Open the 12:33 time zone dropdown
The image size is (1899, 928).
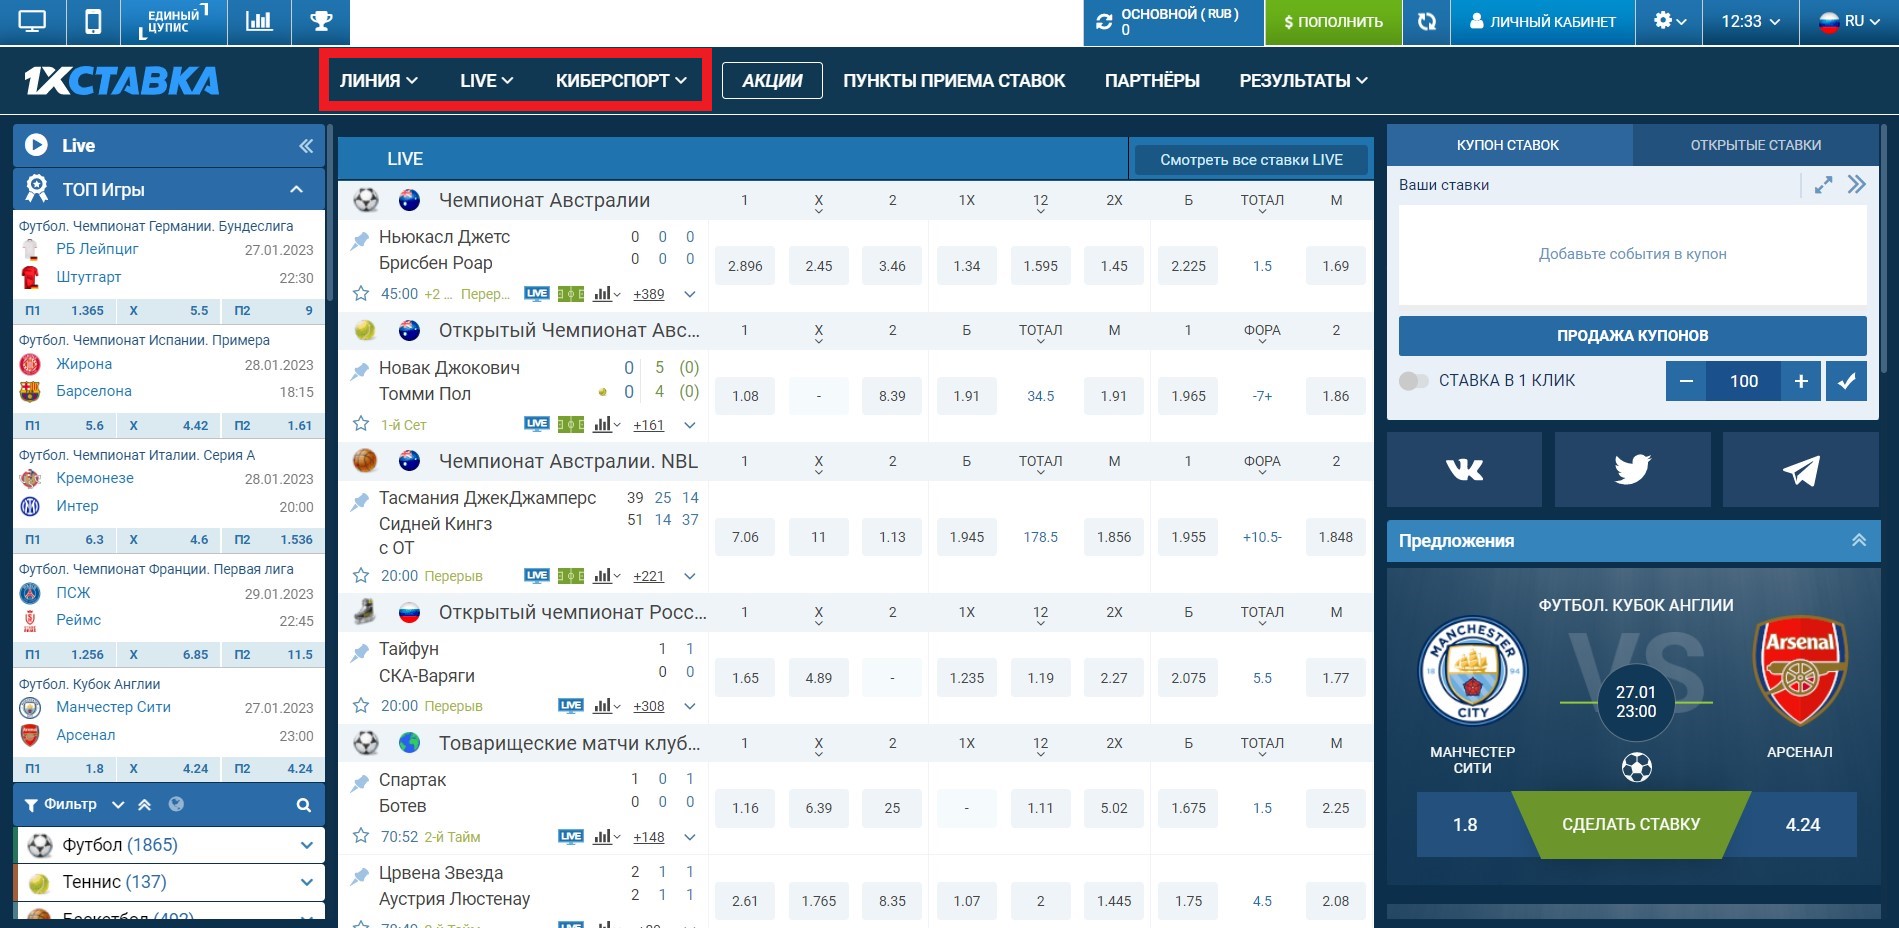(1750, 21)
